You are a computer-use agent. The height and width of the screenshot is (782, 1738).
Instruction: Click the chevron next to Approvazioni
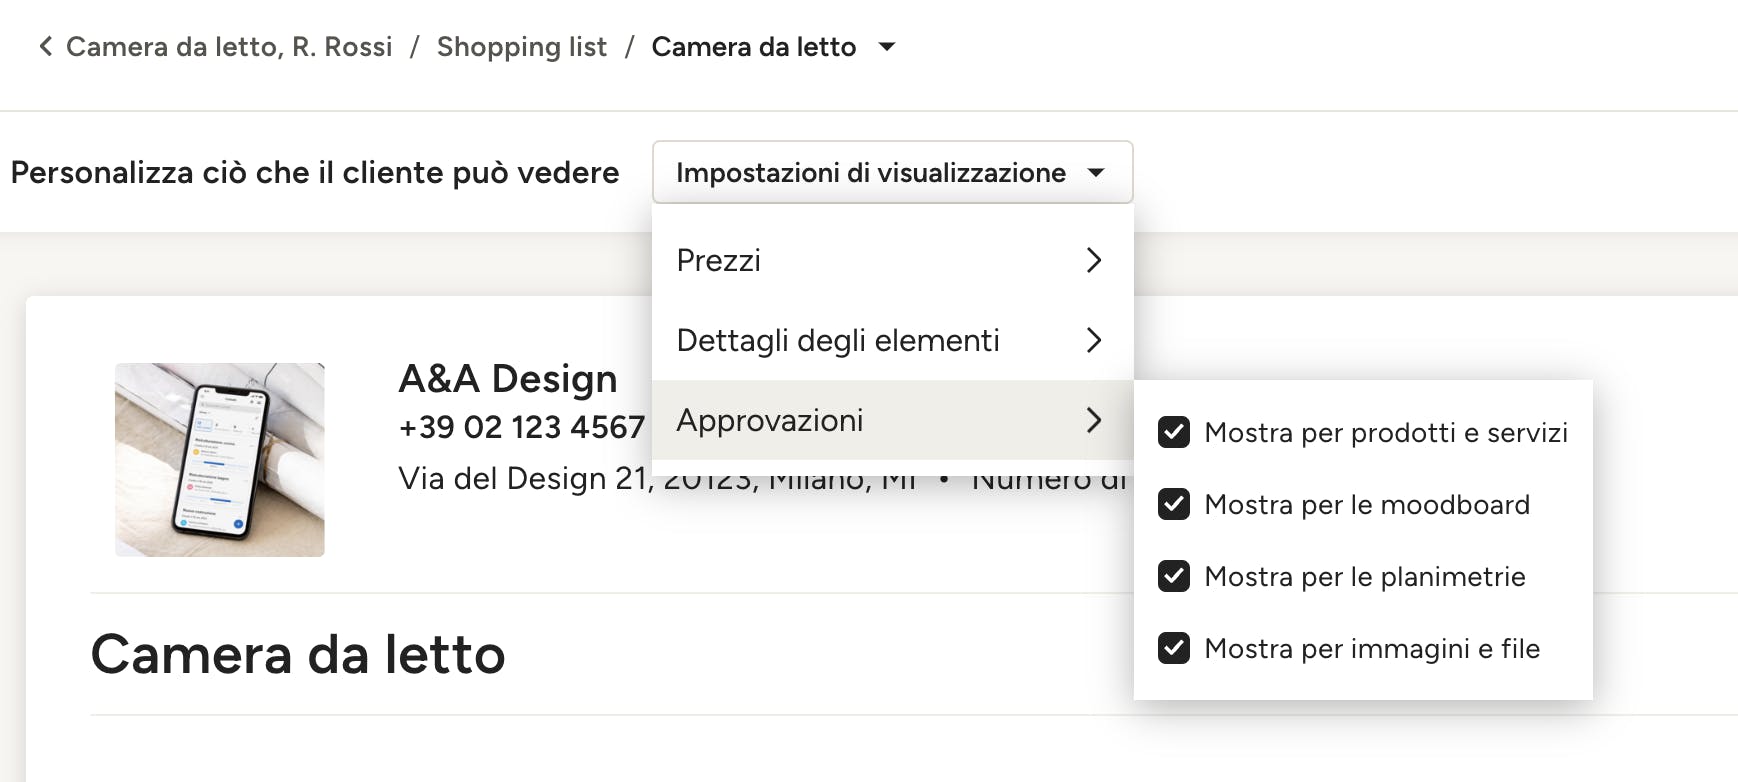(1094, 420)
